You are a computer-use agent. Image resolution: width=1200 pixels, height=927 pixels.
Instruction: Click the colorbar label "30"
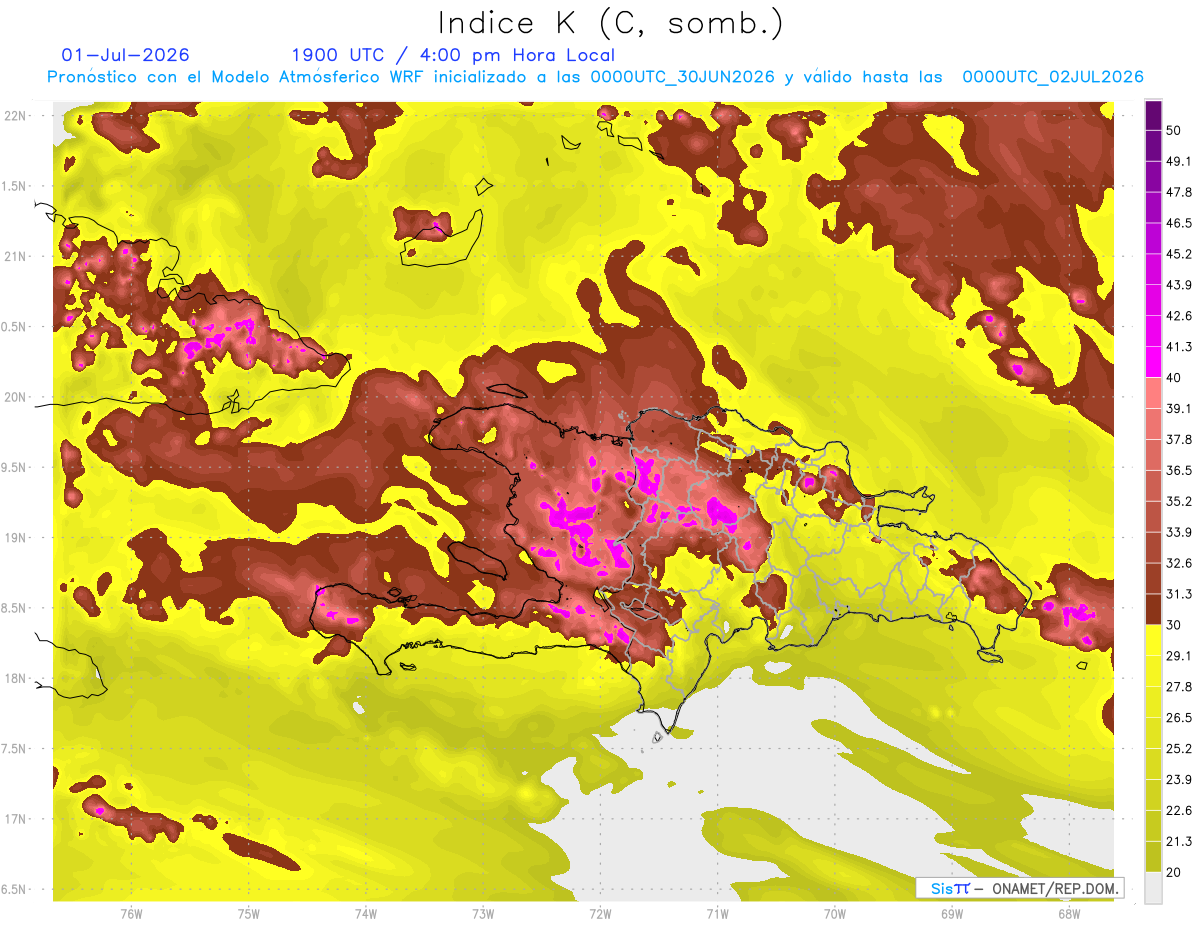pyautogui.click(x=1174, y=626)
